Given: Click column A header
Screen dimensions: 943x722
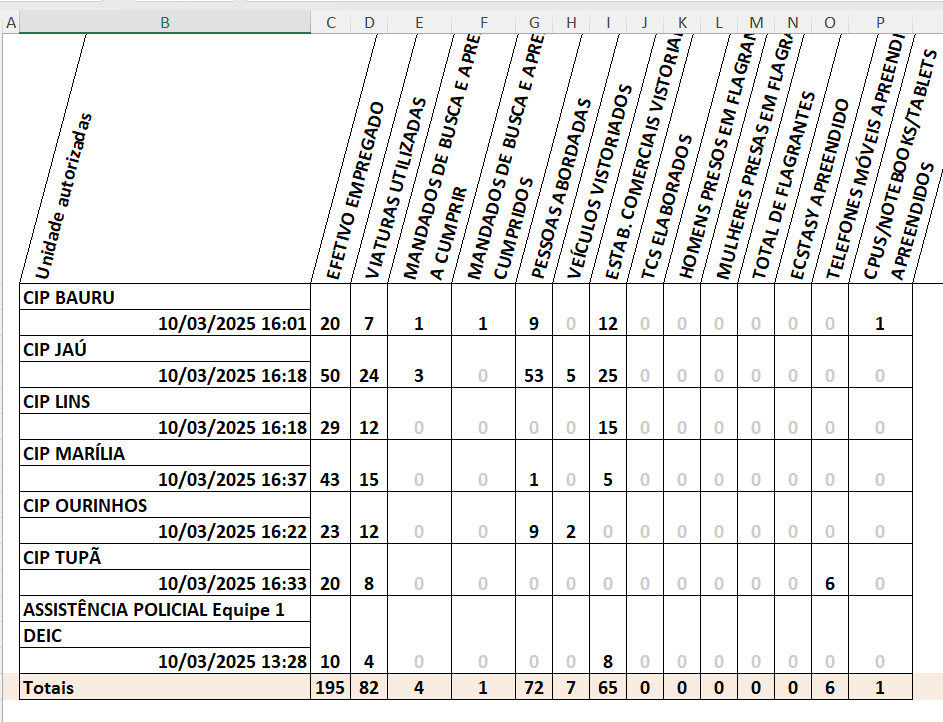Looking at the screenshot, I should click(x=10, y=22).
